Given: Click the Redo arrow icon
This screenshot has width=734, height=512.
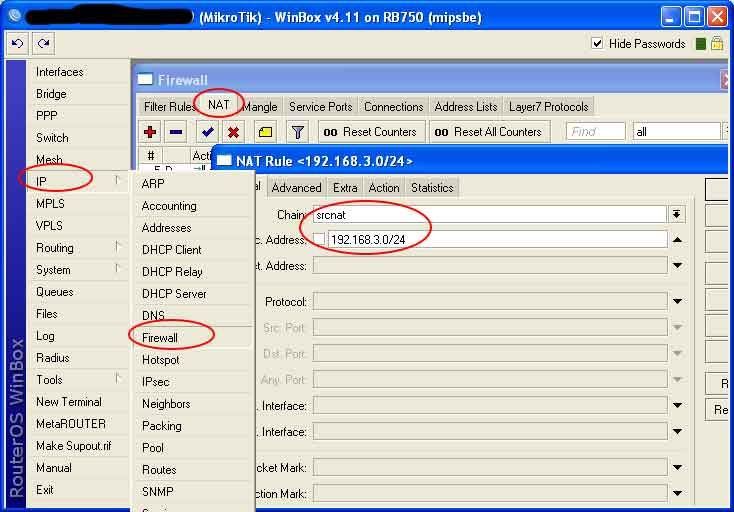Looking at the screenshot, I should coord(44,44).
